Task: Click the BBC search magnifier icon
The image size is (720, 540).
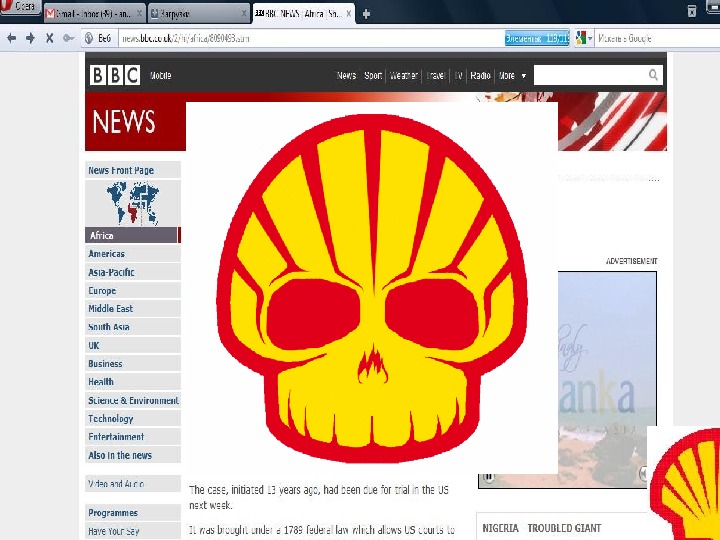Action: [x=653, y=75]
